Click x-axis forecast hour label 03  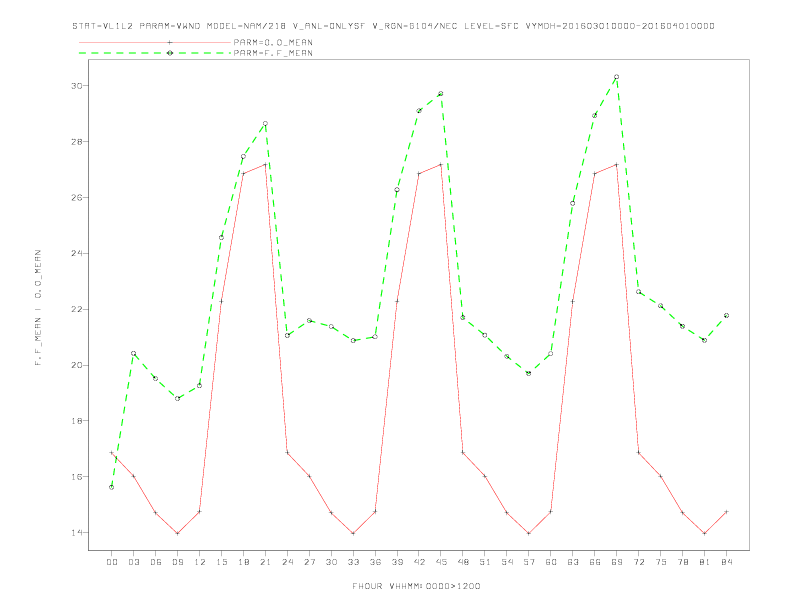pyautogui.click(x=133, y=562)
